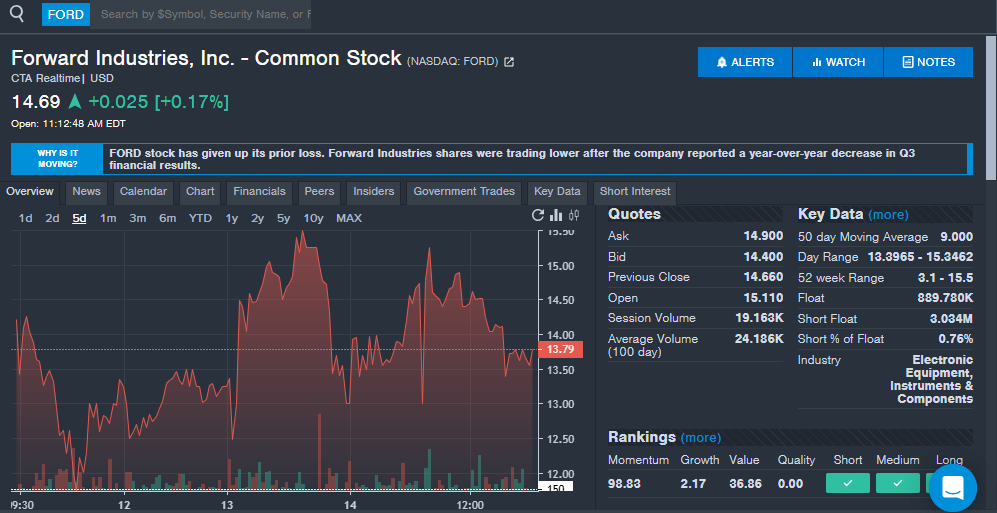Click the Open value 15.110
997x513 pixels.
(763, 298)
